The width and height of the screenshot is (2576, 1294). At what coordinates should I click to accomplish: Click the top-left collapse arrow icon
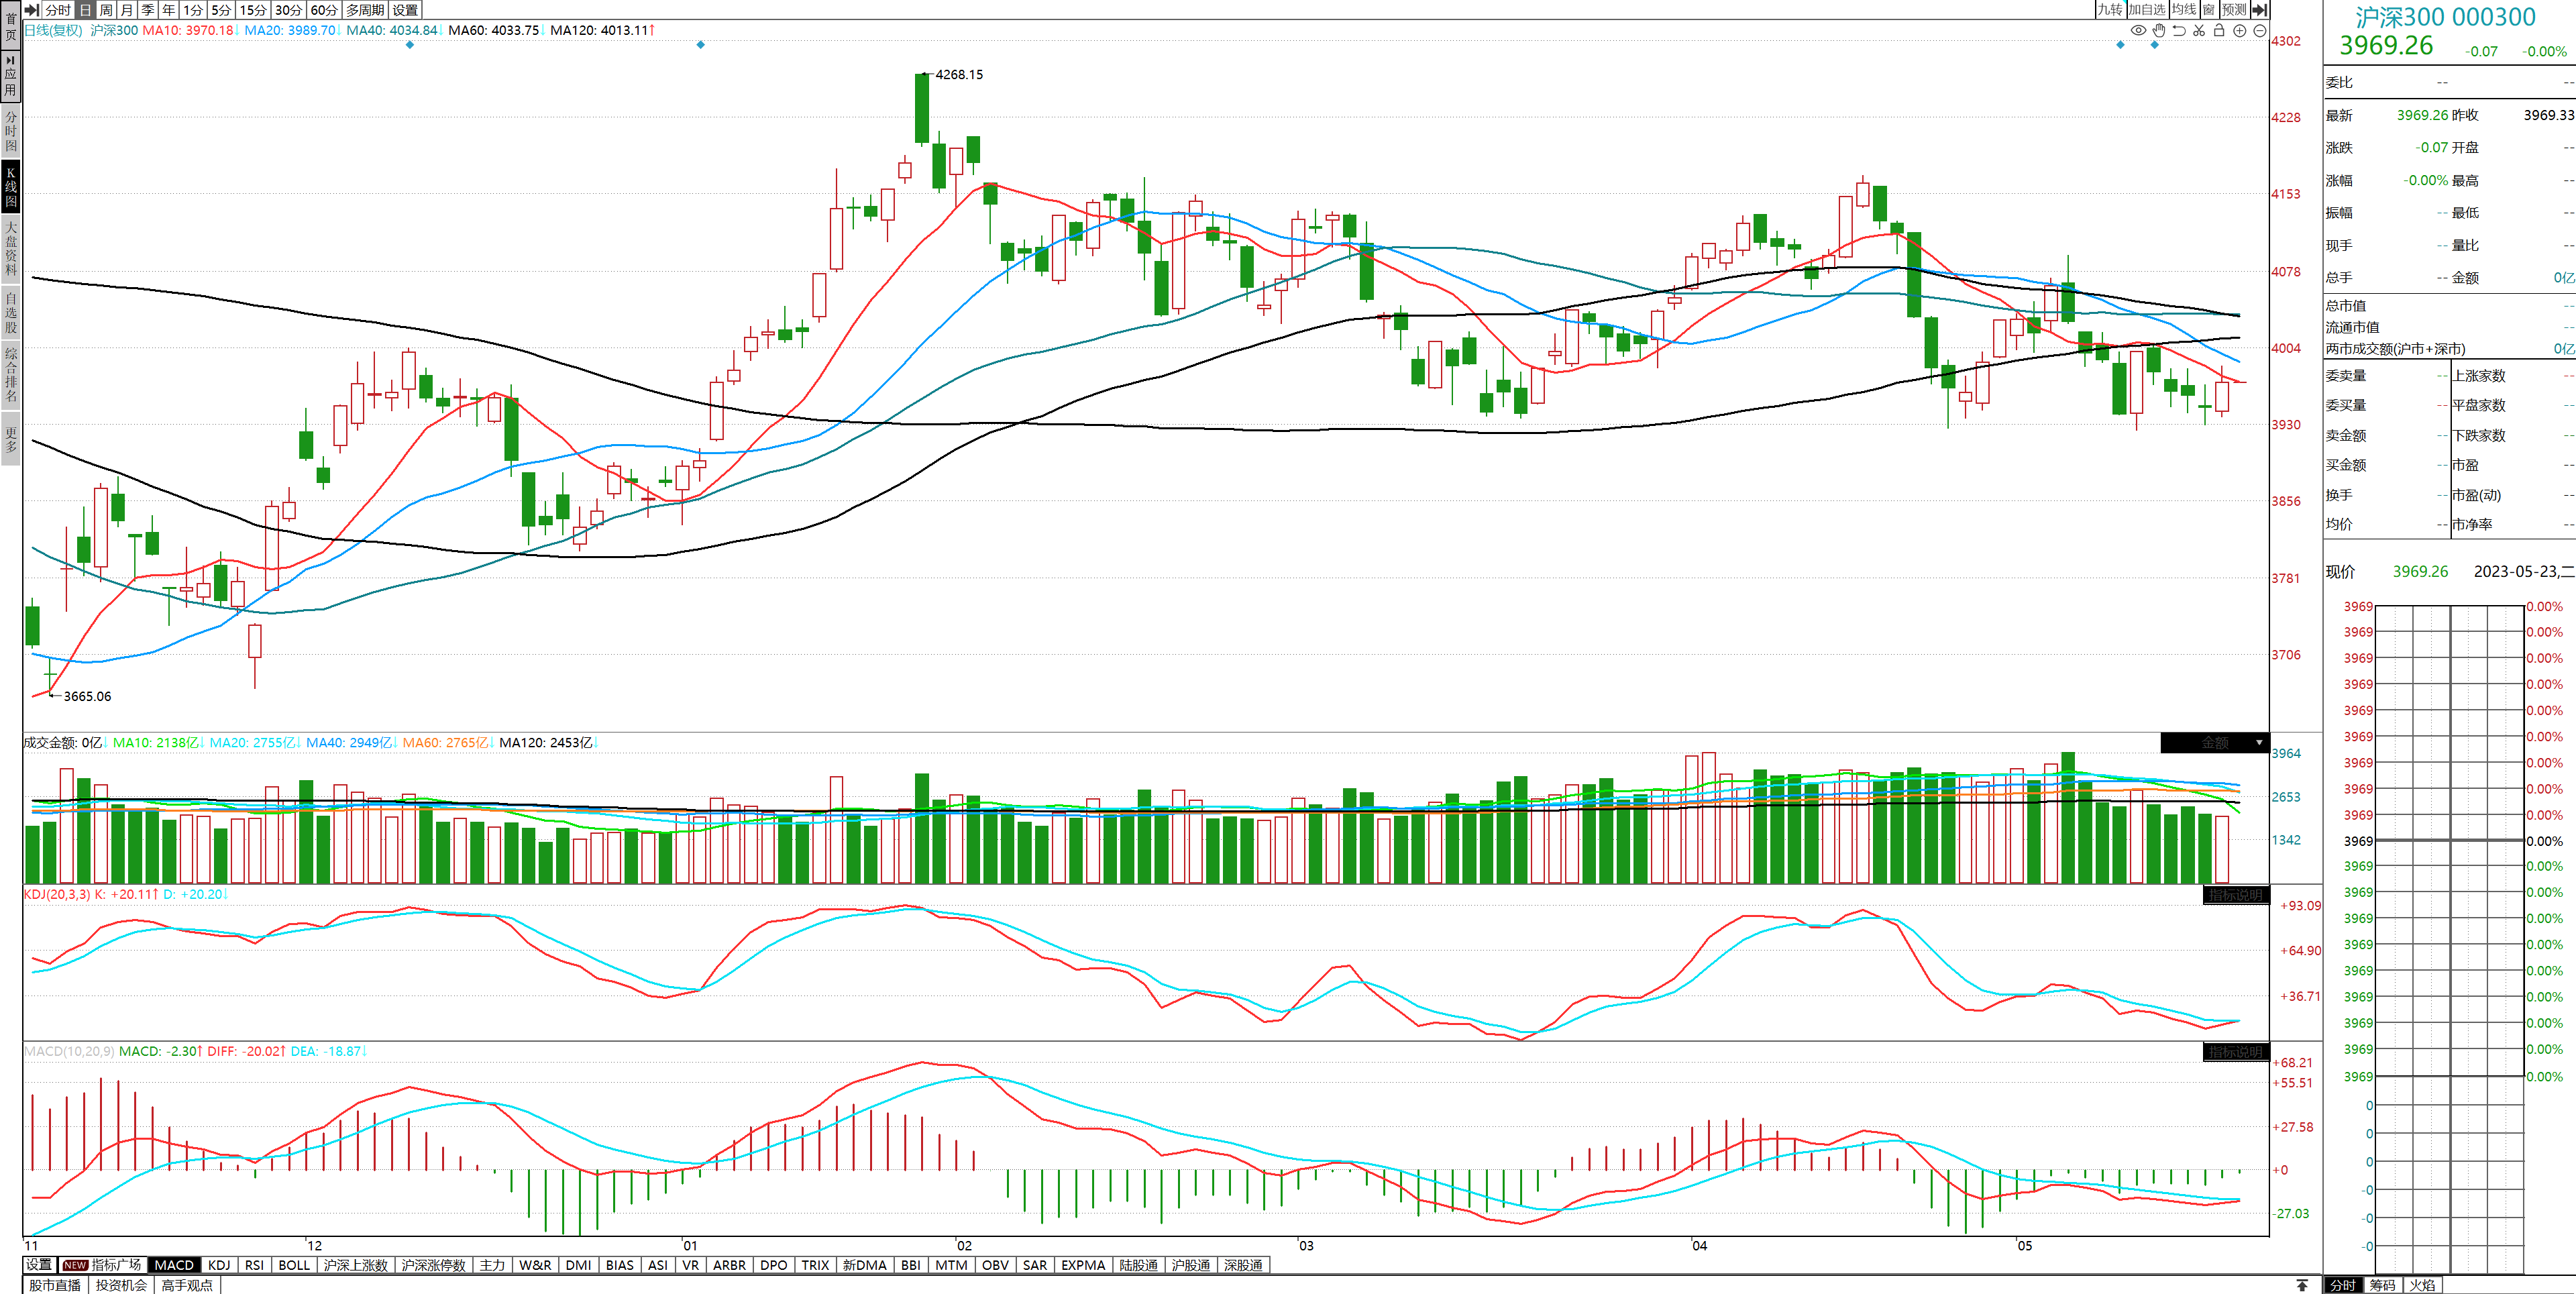click(x=31, y=9)
